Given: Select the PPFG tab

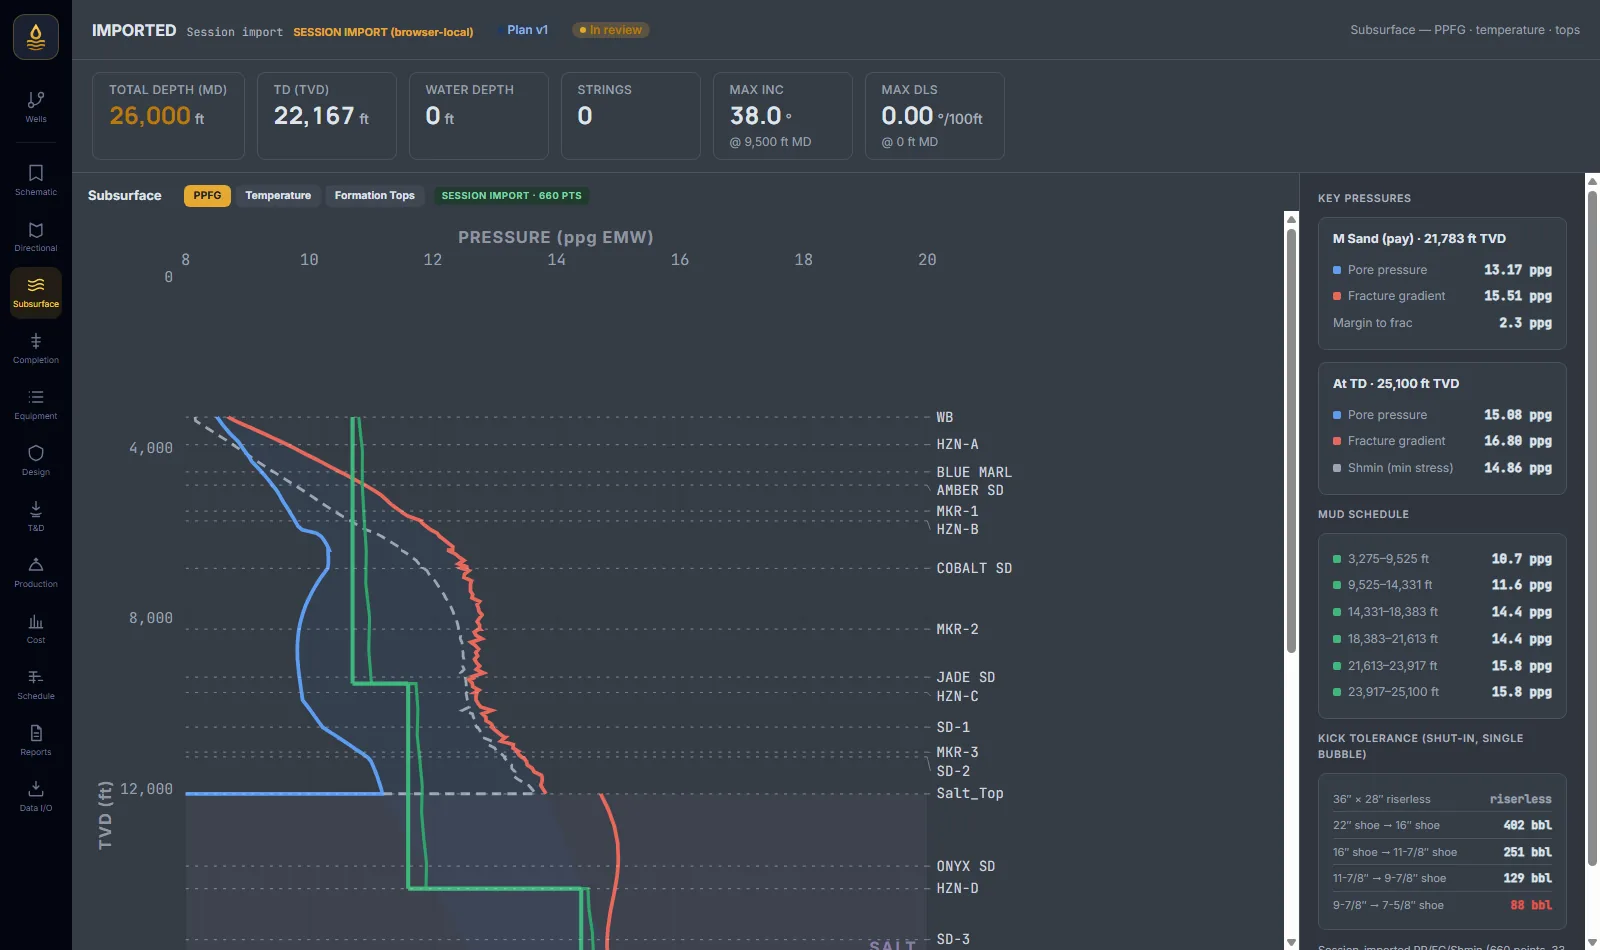Looking at the screenshot, I should tap(207, 196).
